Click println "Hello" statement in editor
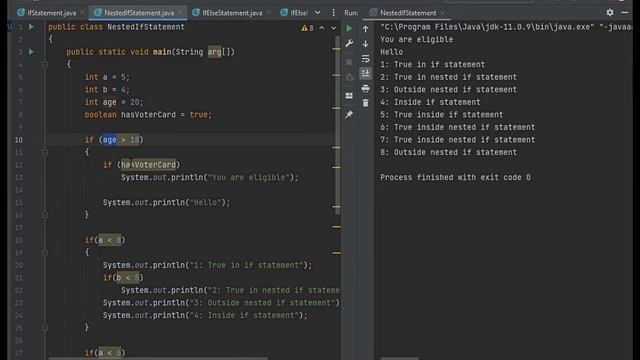640x360 pixels. coord(167,202)
